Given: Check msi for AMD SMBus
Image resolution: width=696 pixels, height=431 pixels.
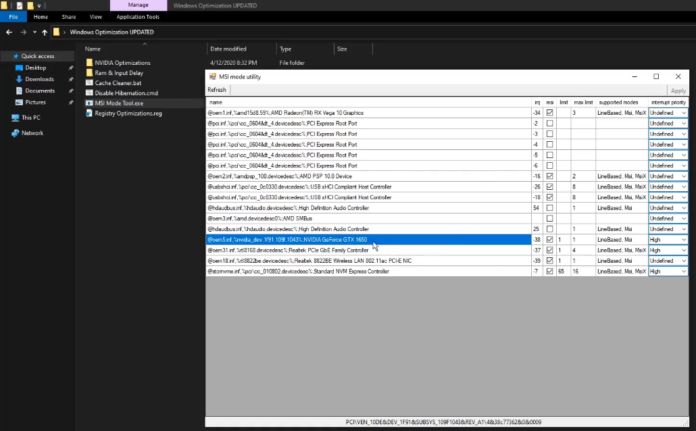Looking at the screenshot, I should coord(550,218).
